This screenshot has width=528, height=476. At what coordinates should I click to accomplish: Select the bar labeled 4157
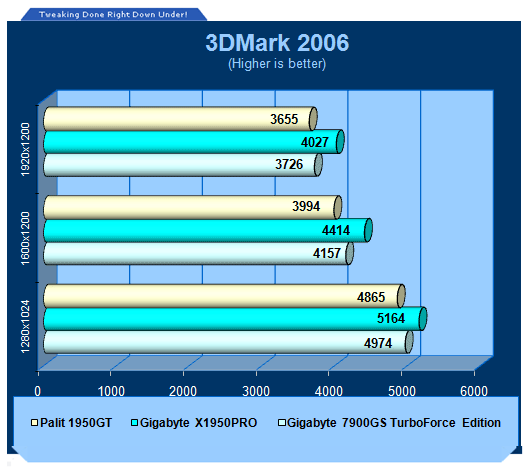tap(198, 253)
